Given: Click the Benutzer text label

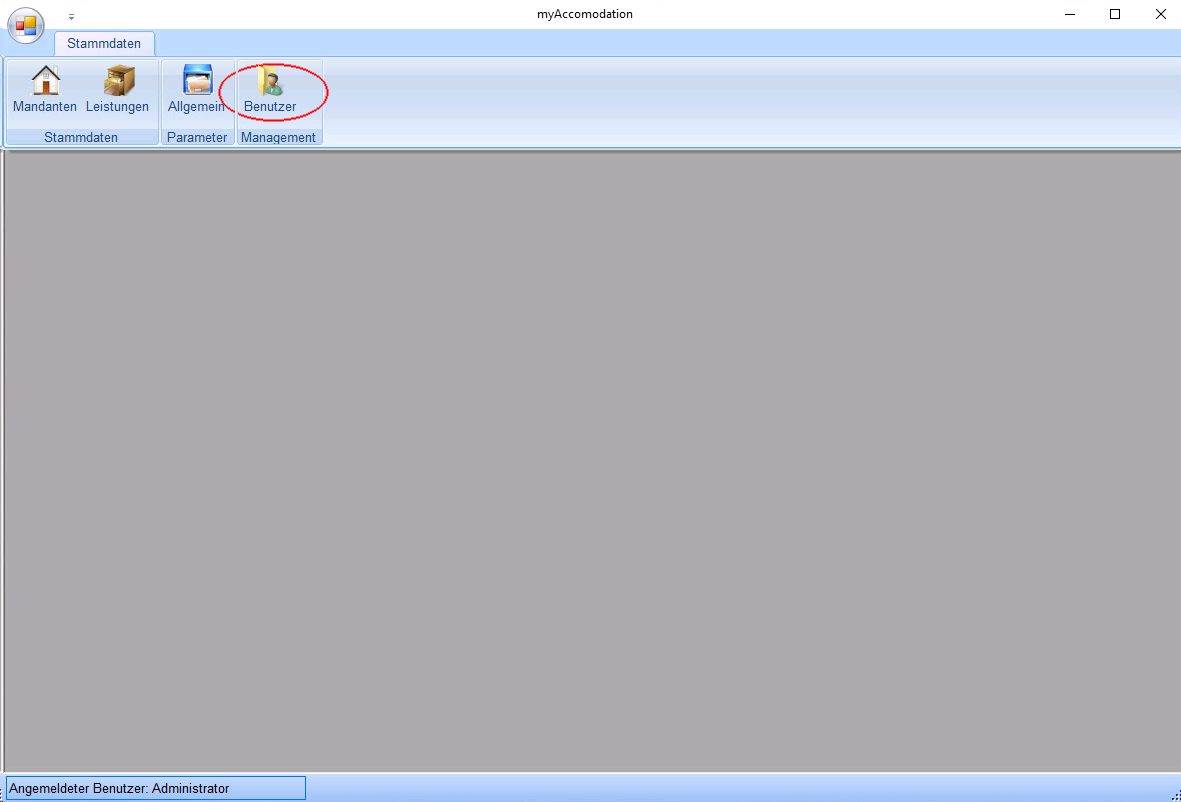Looking at the screenshot, I should (x=270, y=107).
